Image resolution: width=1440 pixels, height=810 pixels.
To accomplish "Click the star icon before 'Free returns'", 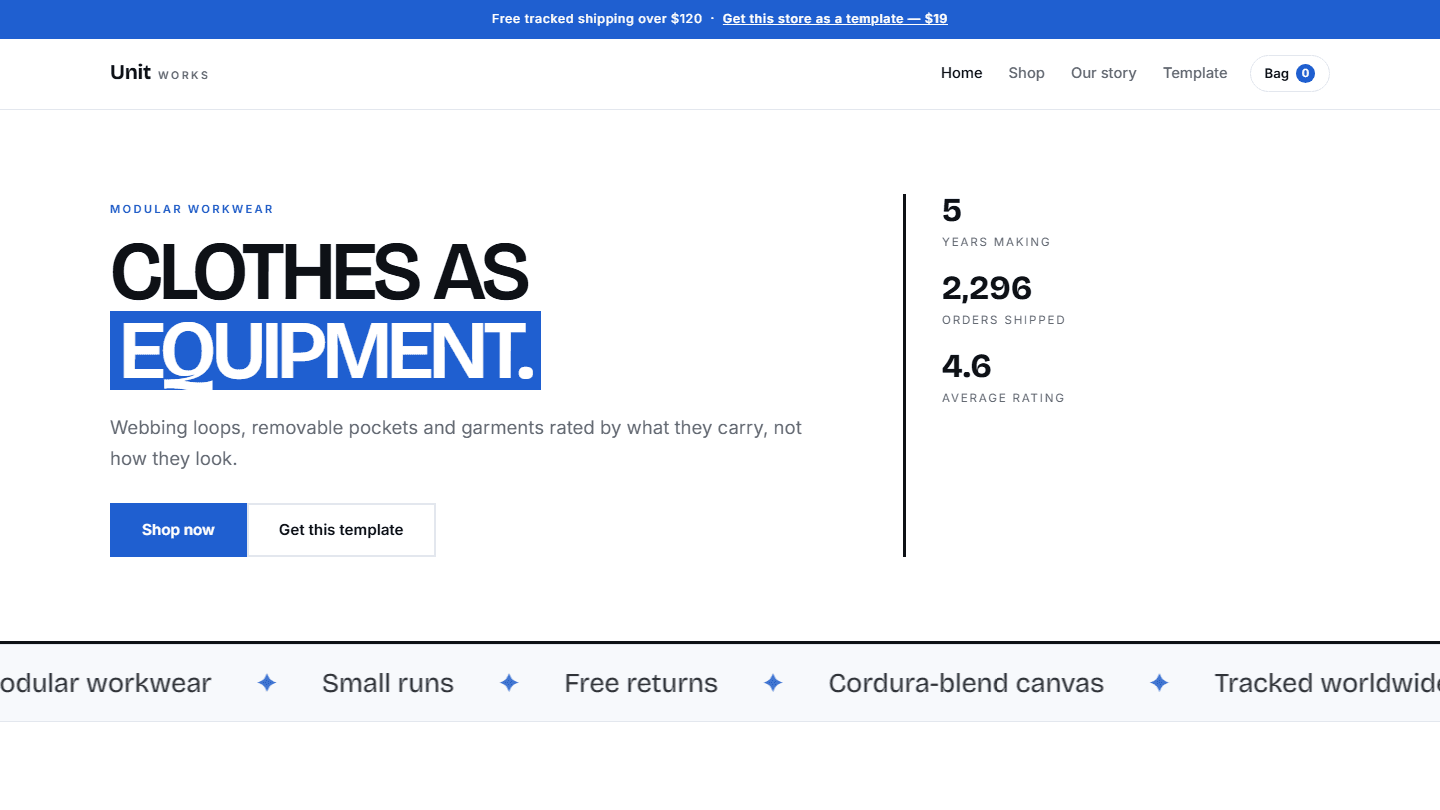I will pyautogui.click(x=509, y=683).
